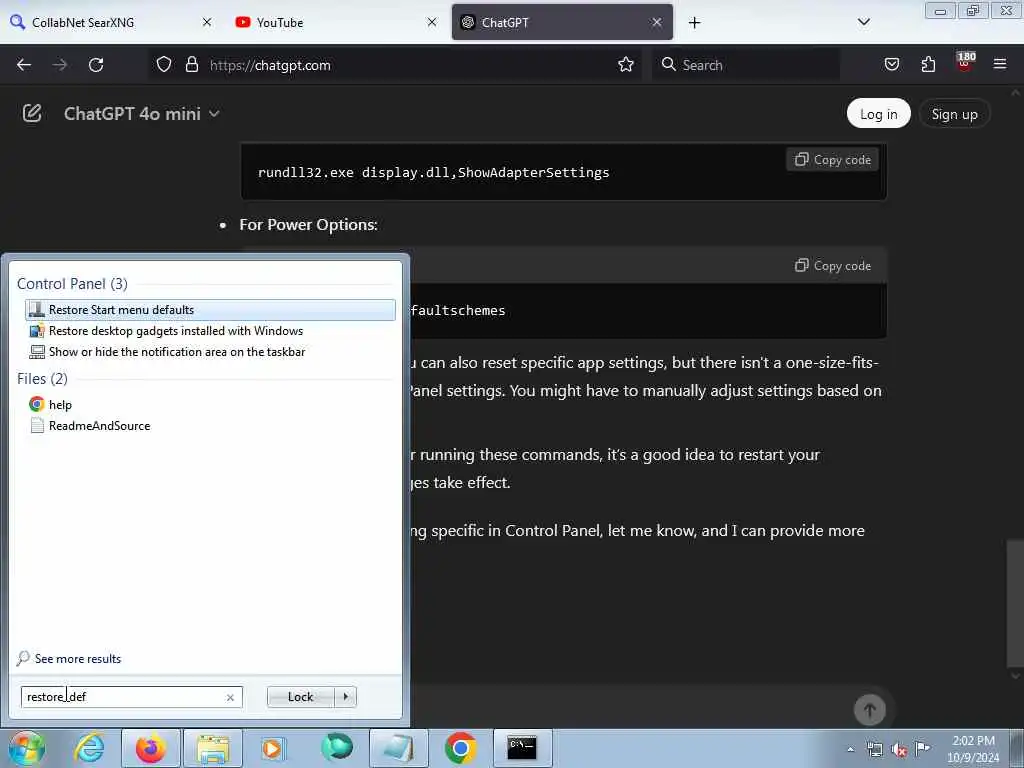The height and width of the screenshot is (768, 1024).
Task: Click the Control Panel (3) group header
Action: pyautogui.click(x=72, y=283)
